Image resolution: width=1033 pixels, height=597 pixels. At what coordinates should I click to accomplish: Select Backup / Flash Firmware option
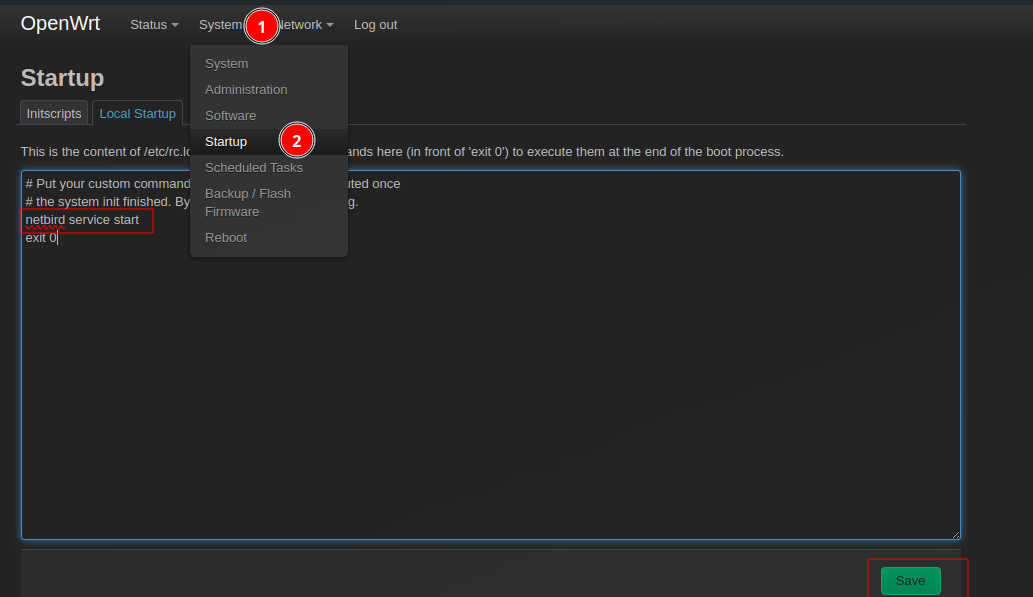click(x=248, y=202)
